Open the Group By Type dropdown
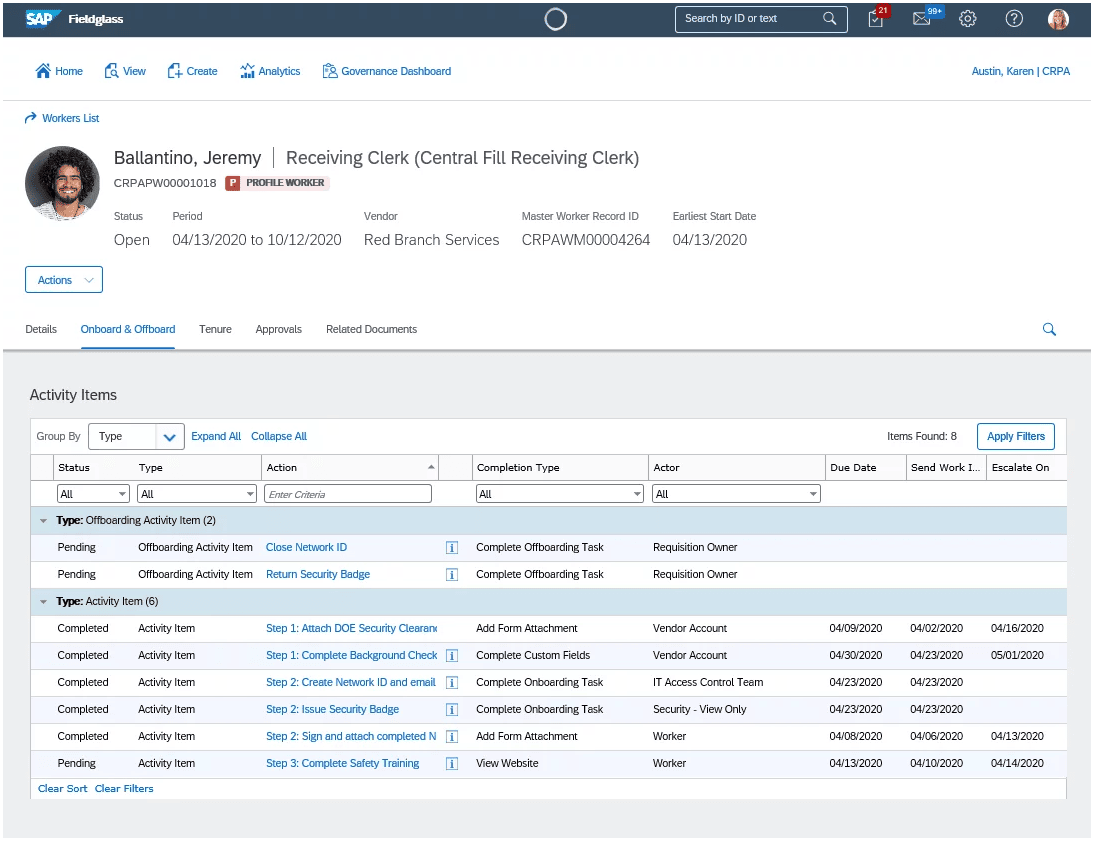 coord(136,437)
